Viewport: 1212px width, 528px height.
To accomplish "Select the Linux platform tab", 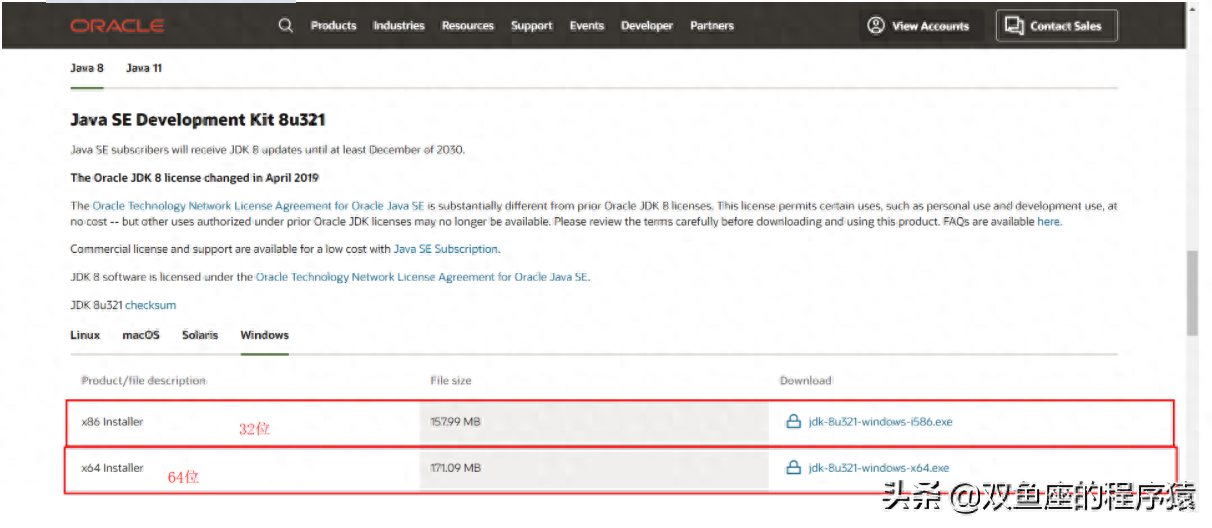I will click(x=85, y=335).
